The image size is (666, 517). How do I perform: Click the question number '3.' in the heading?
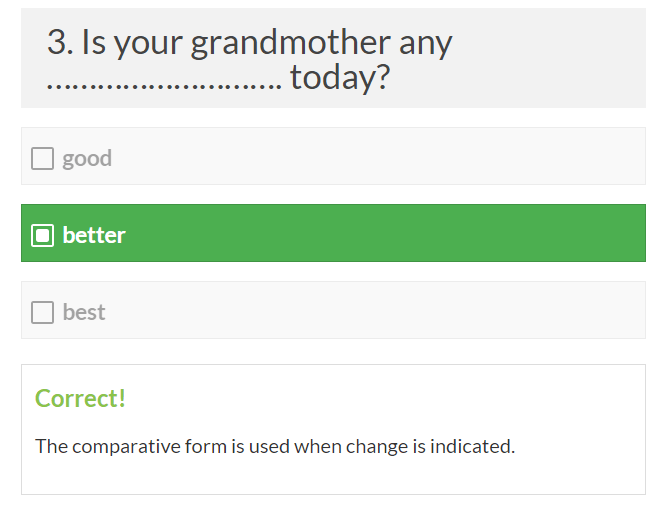[x=60, y=43]
